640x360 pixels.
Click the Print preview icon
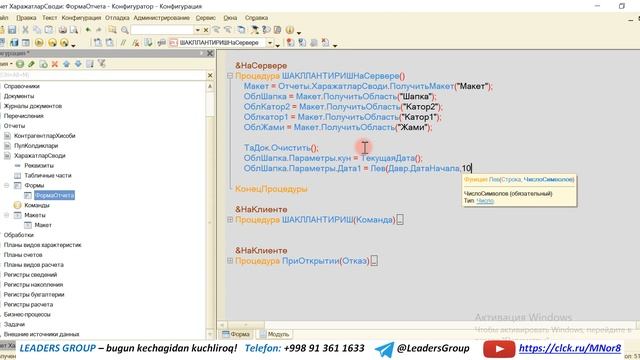(74, 30)
